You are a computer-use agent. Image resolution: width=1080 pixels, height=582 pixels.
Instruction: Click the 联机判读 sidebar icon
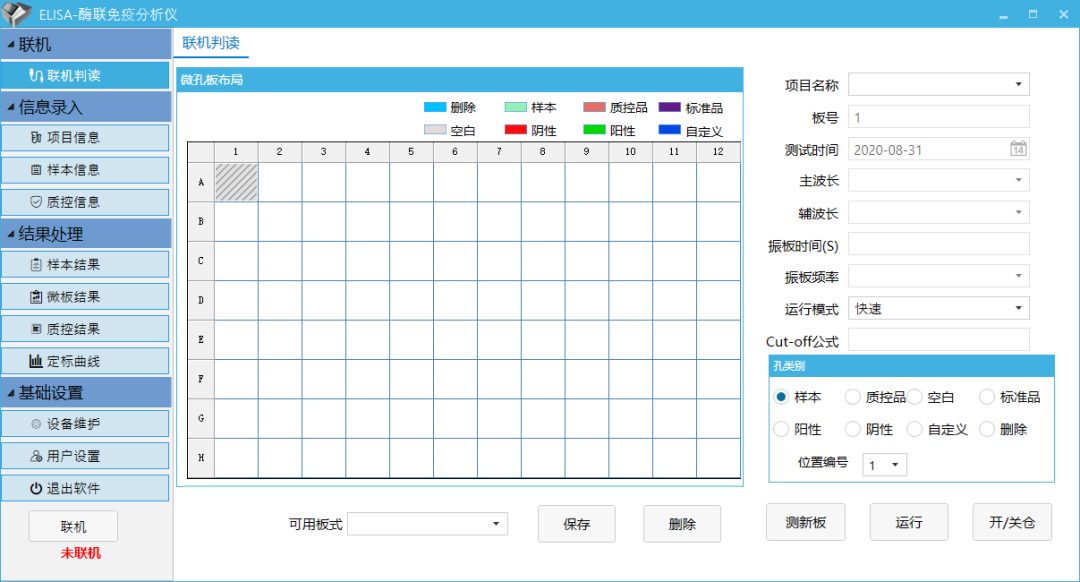pos(37,75)
